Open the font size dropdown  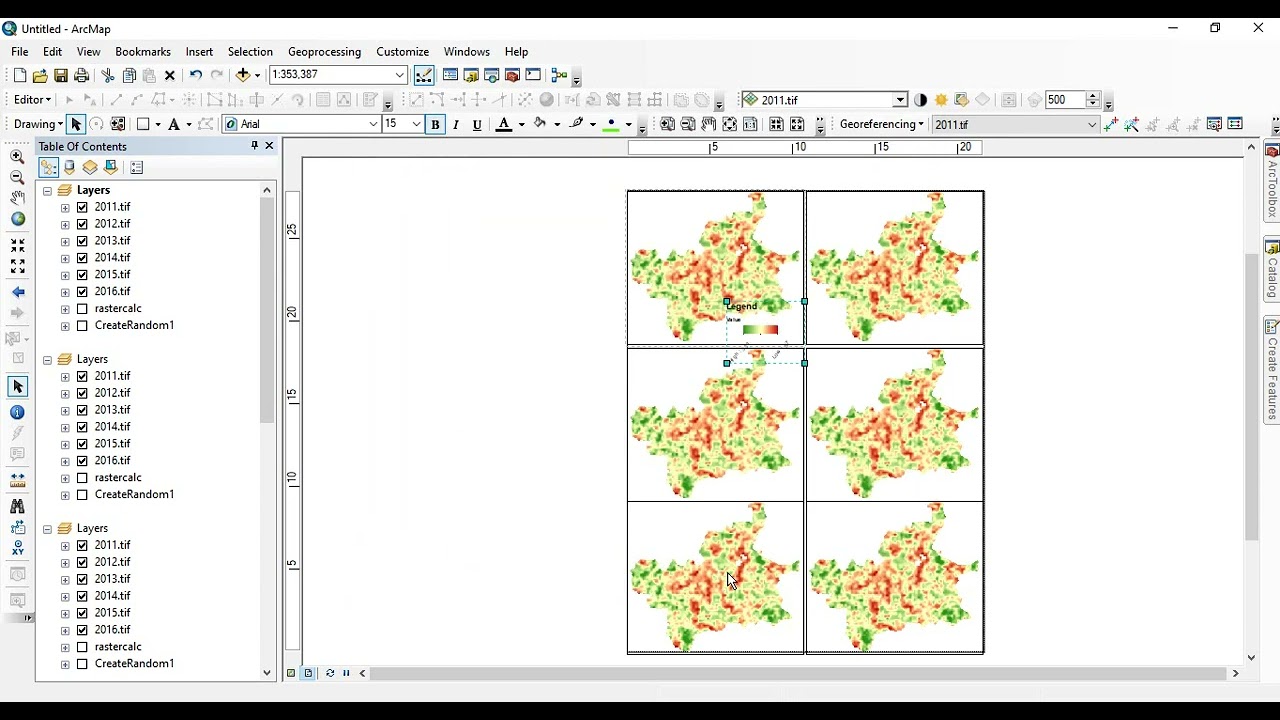click(x=417, y=124)
